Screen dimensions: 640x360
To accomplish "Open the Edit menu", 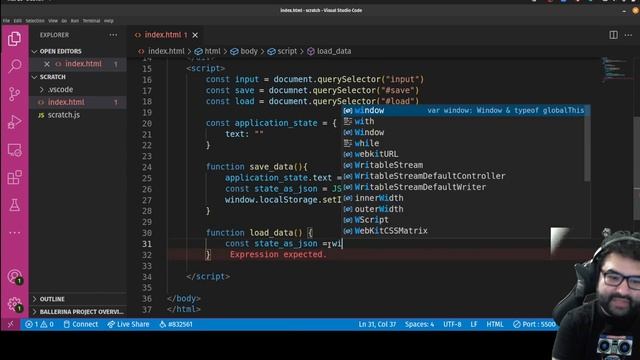I will click(18, 21).
